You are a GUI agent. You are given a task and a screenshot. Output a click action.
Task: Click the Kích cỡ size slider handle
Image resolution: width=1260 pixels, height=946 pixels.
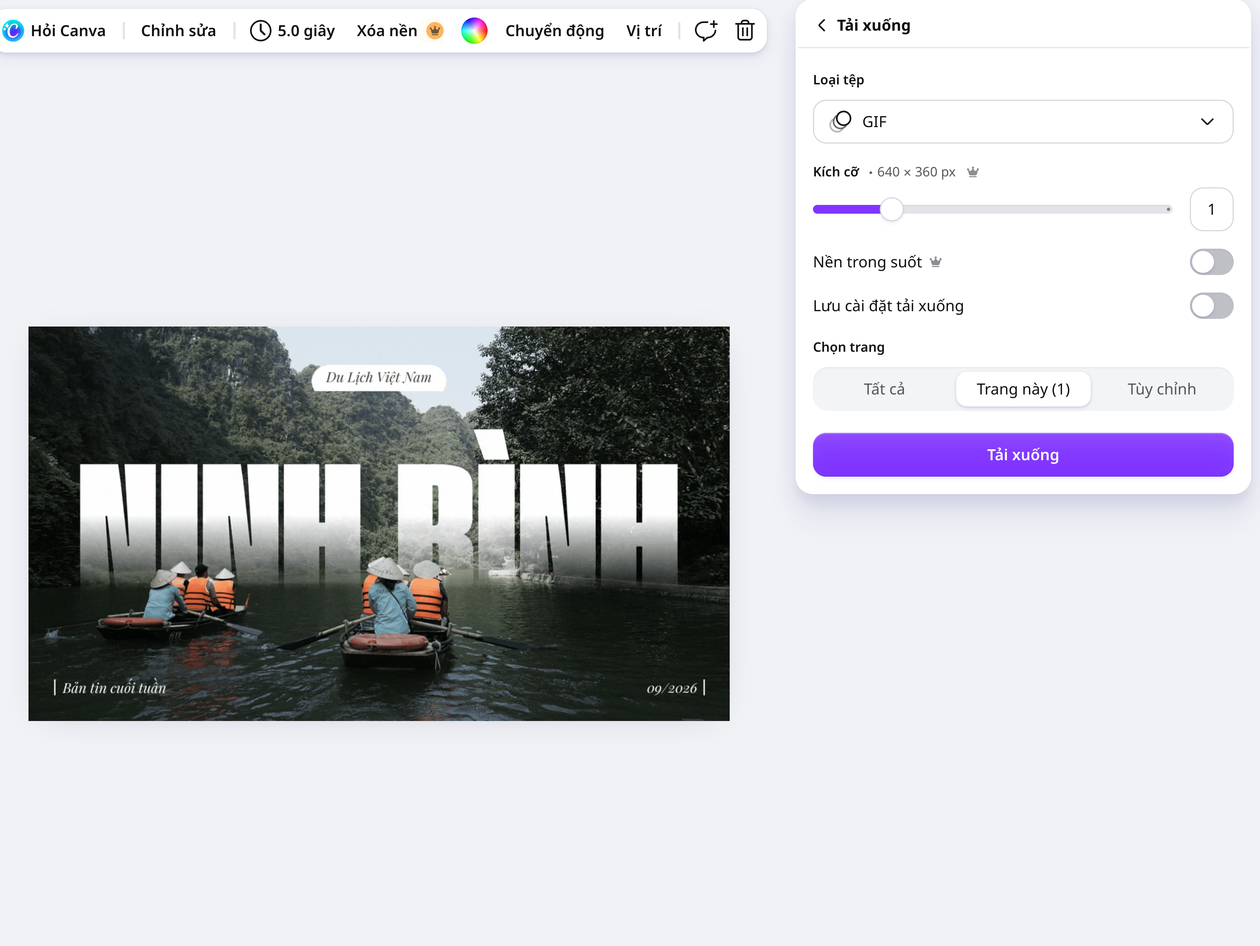(891, 209)
